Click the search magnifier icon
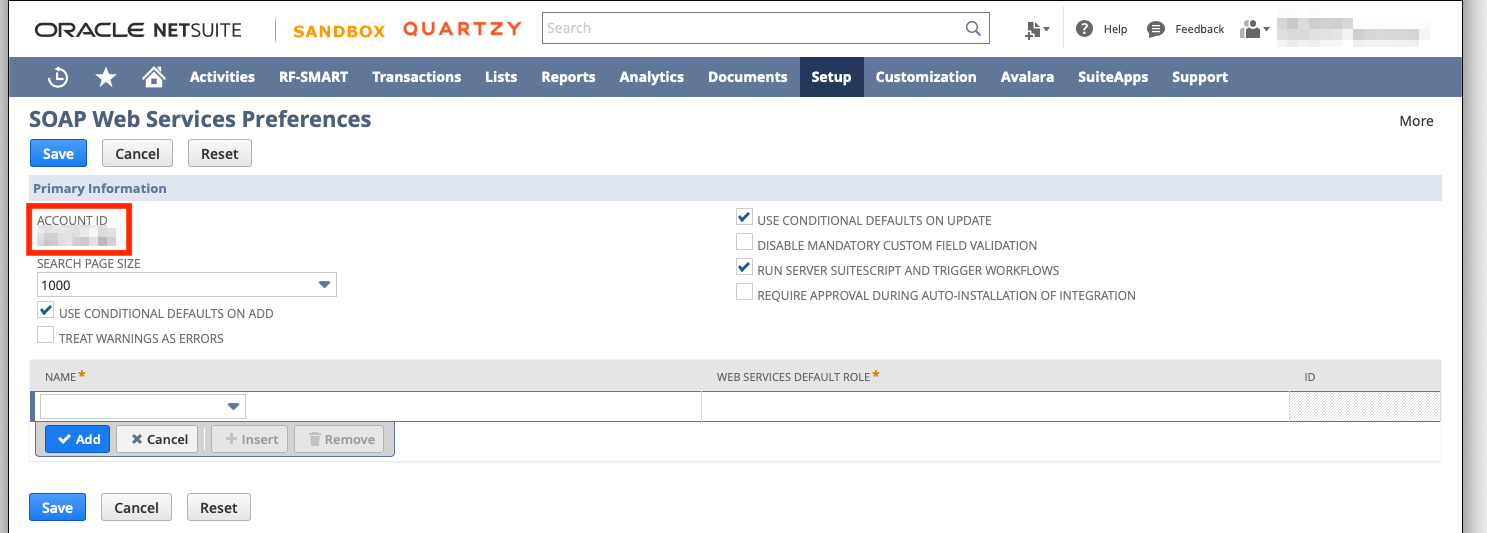Viewport: 1487px width, 533px height. [x=973, y=28]
